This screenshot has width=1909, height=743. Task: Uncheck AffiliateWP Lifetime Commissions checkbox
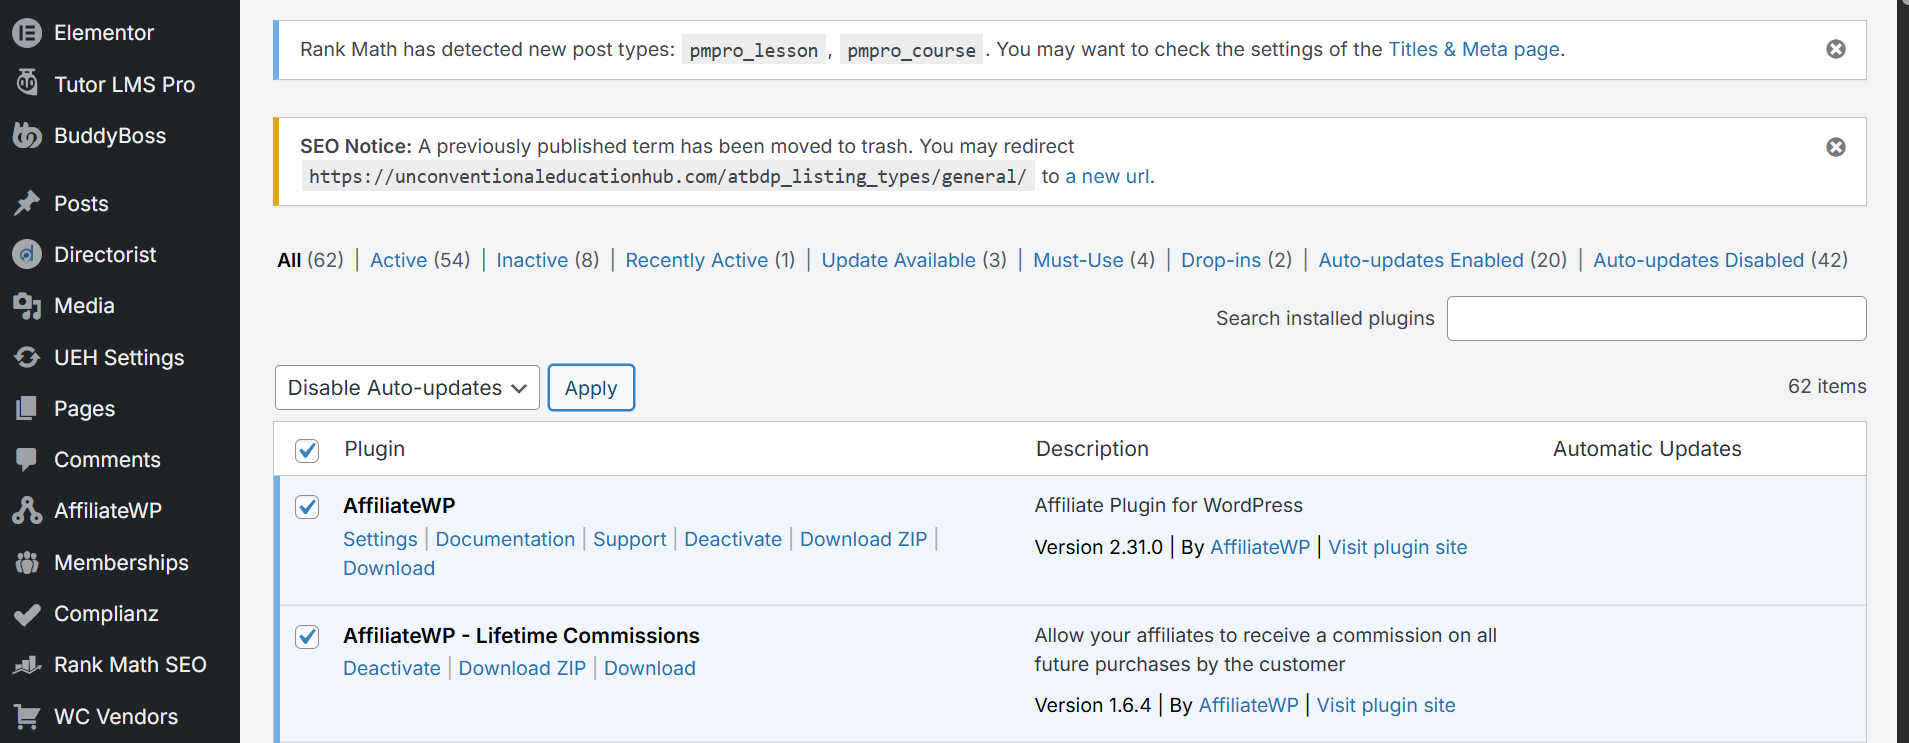tap(307, 637)
